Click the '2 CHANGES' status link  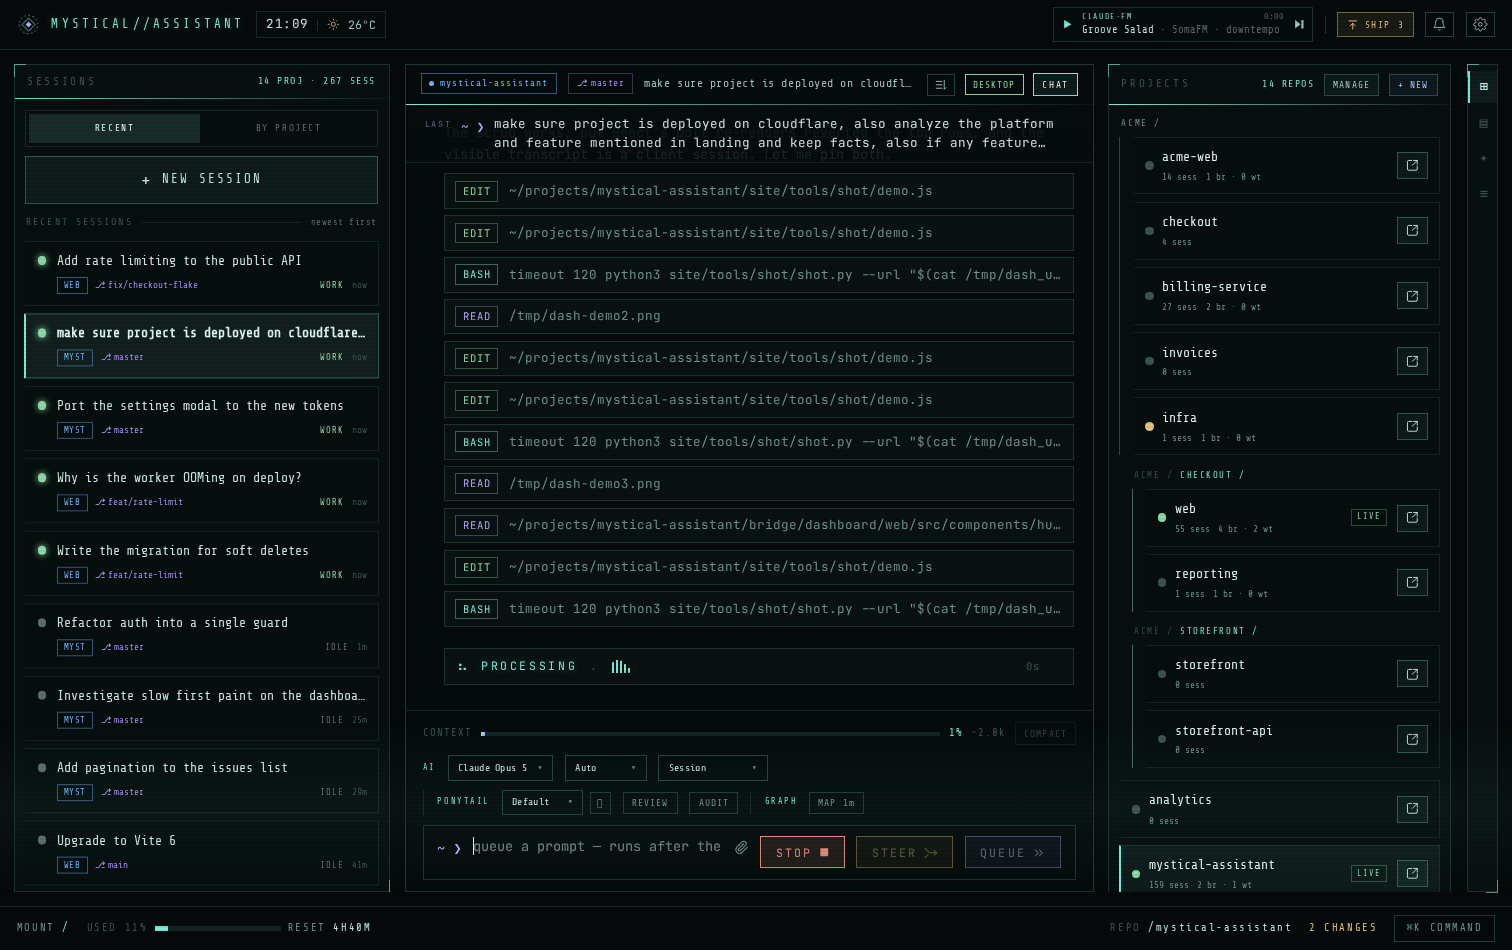[1342, 928]
